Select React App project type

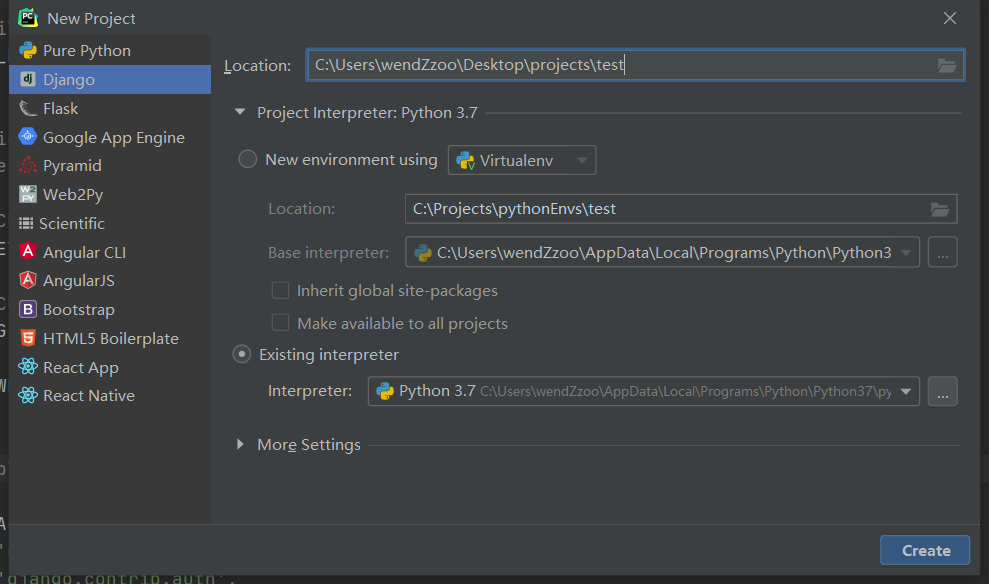click(x=110, y=366)
